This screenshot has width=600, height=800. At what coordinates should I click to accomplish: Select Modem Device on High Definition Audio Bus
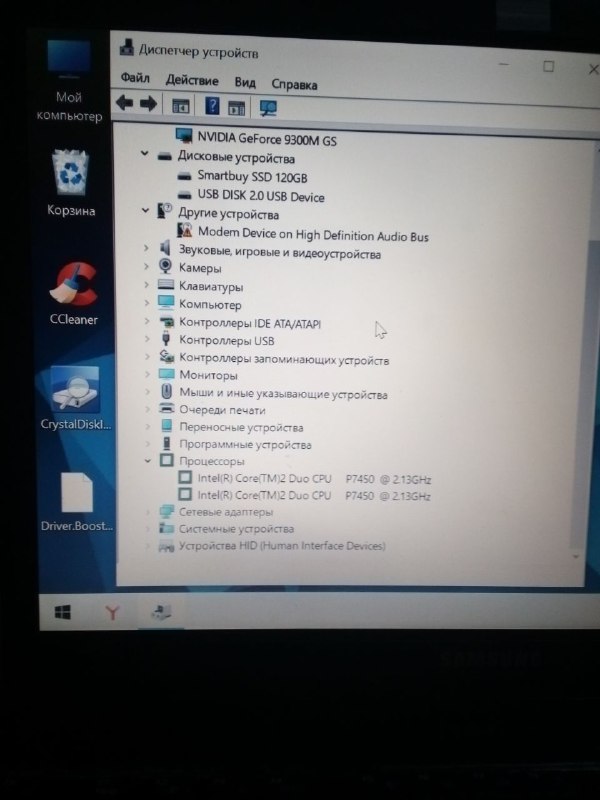coord(312,235)
